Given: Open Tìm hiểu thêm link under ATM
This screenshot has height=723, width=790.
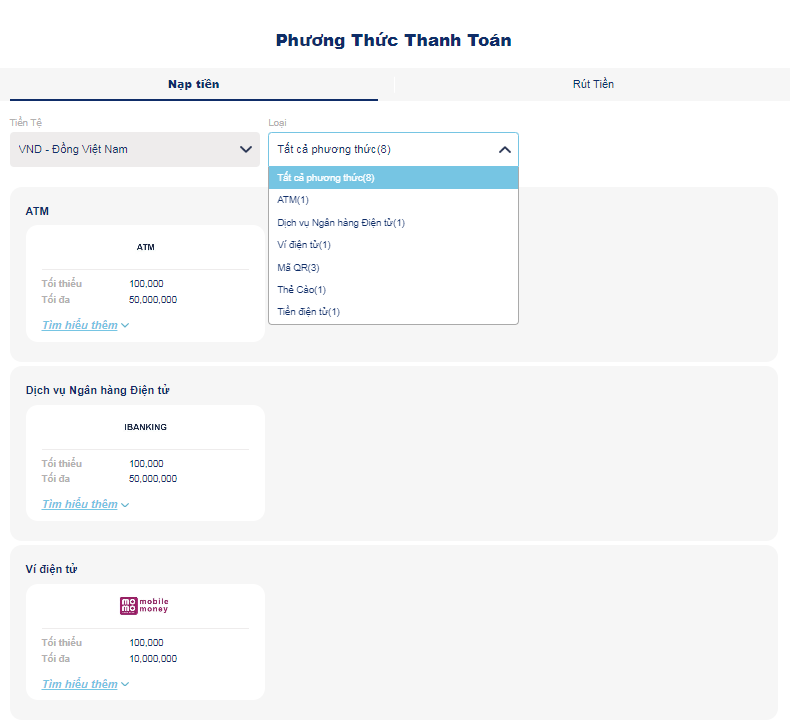Looking at the screenshot, I should coord(80,325).
